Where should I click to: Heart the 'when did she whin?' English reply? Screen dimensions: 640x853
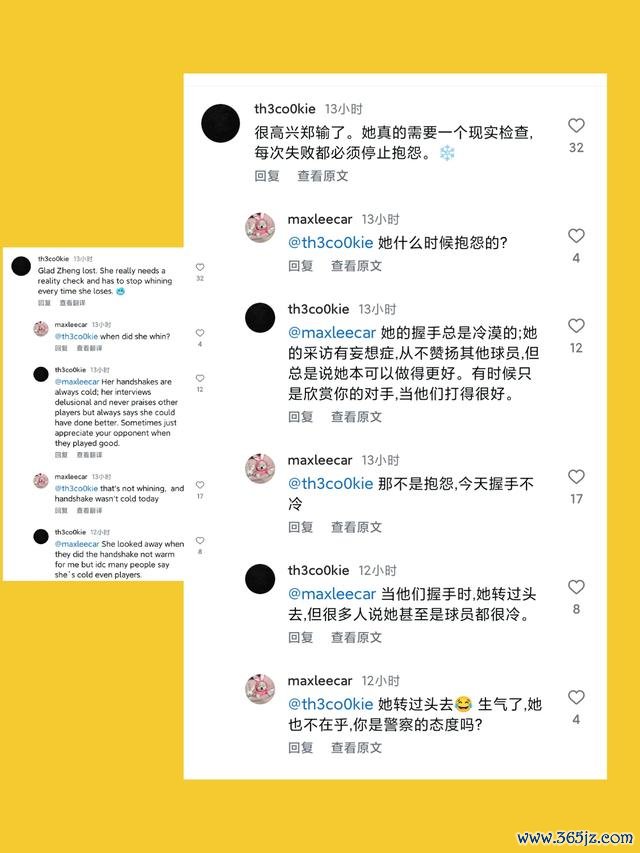click(200, 333)
